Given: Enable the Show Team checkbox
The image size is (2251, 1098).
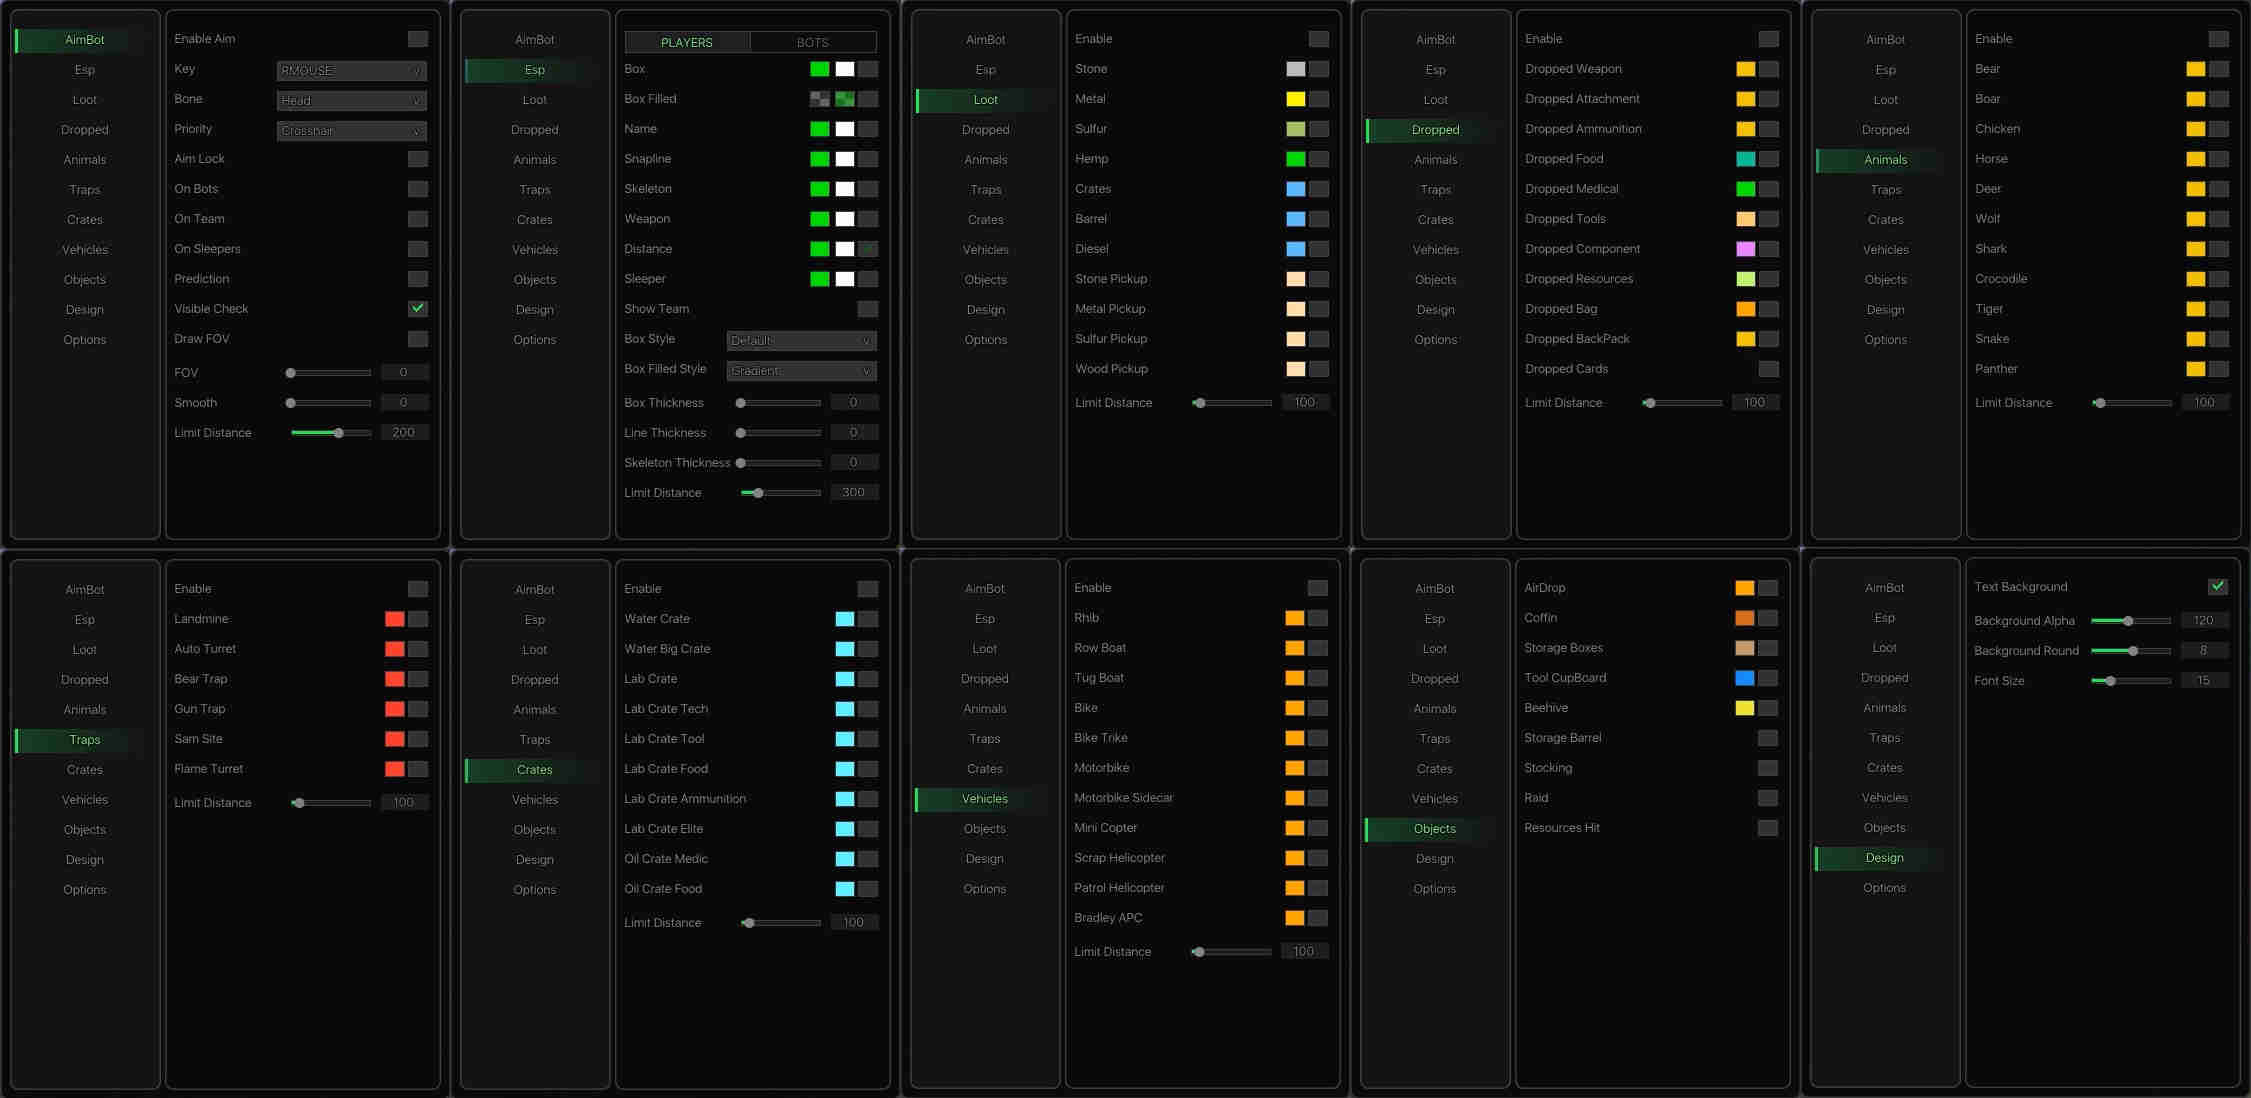Looking at the screenshot, I should pos(868,309).
